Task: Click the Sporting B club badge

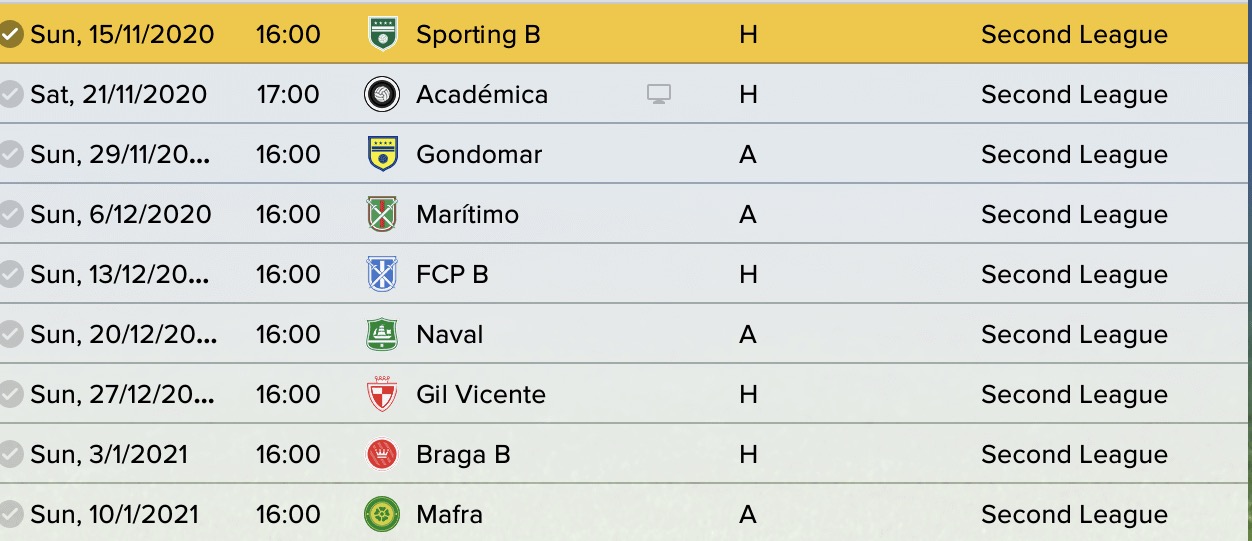Action: point(382,35)
